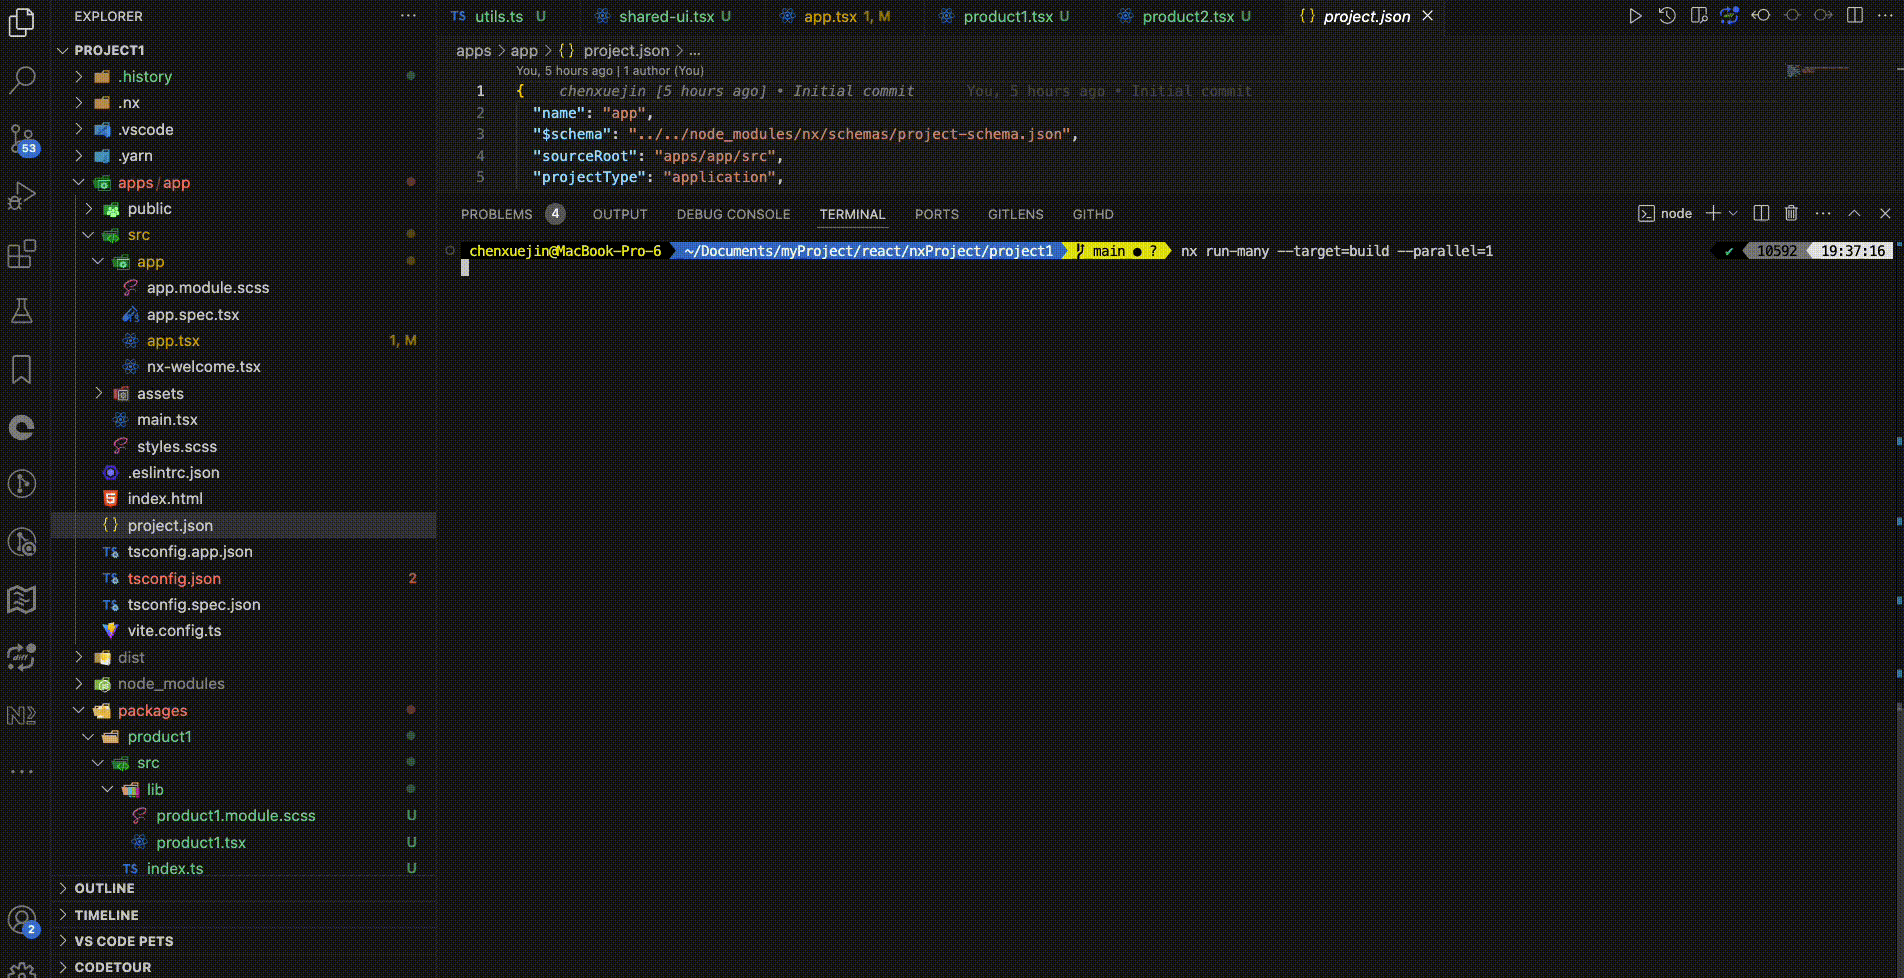Open the Nx Console view
Image resolution: width=1904 pixels, height=978 pixels.
(x=22, y=714)
